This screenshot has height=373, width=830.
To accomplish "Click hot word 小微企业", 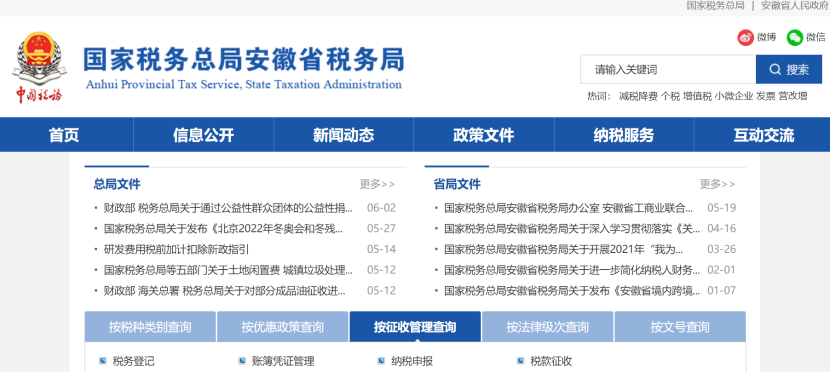I will tap(734, 96).
